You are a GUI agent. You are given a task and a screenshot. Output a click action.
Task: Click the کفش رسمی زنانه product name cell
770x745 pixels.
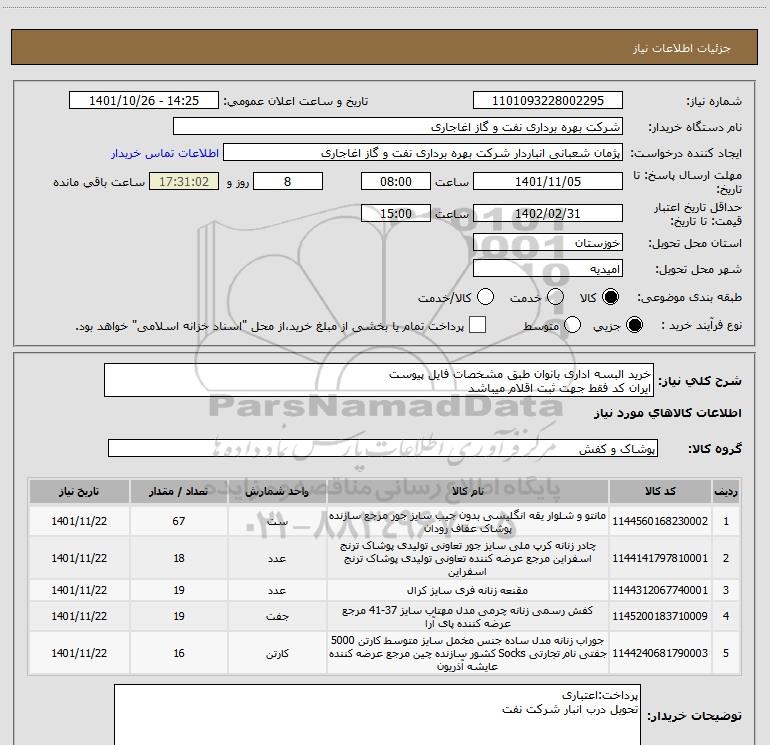(468, 616)
